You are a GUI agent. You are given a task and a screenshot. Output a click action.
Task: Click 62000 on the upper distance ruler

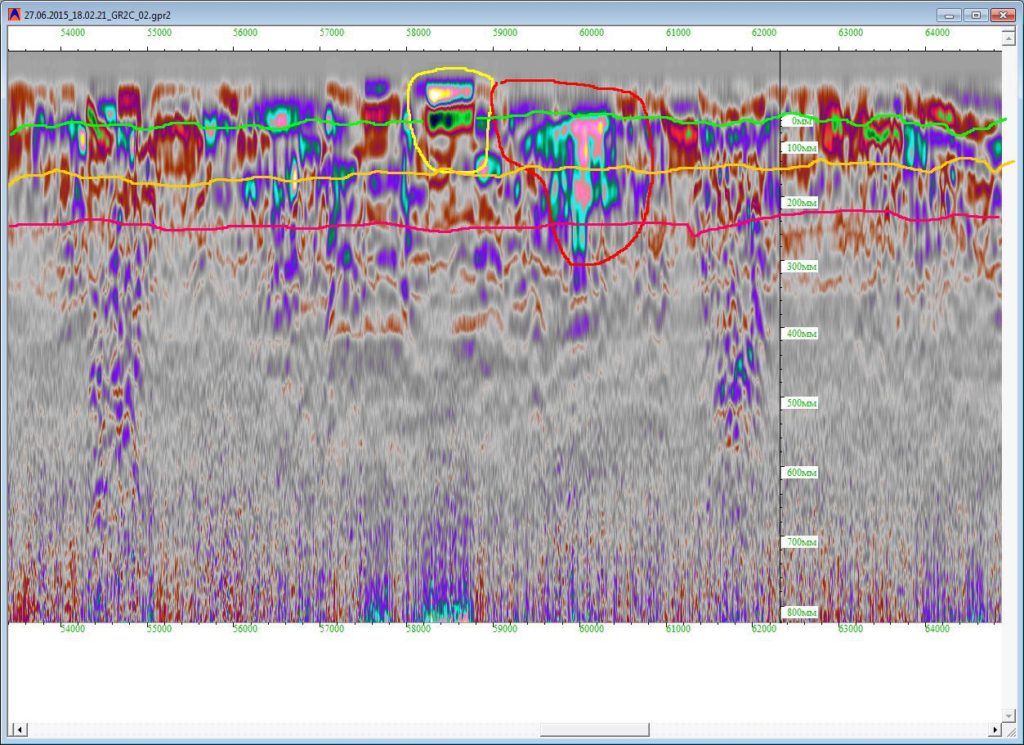pyautogui.click(x=764, y=33)
